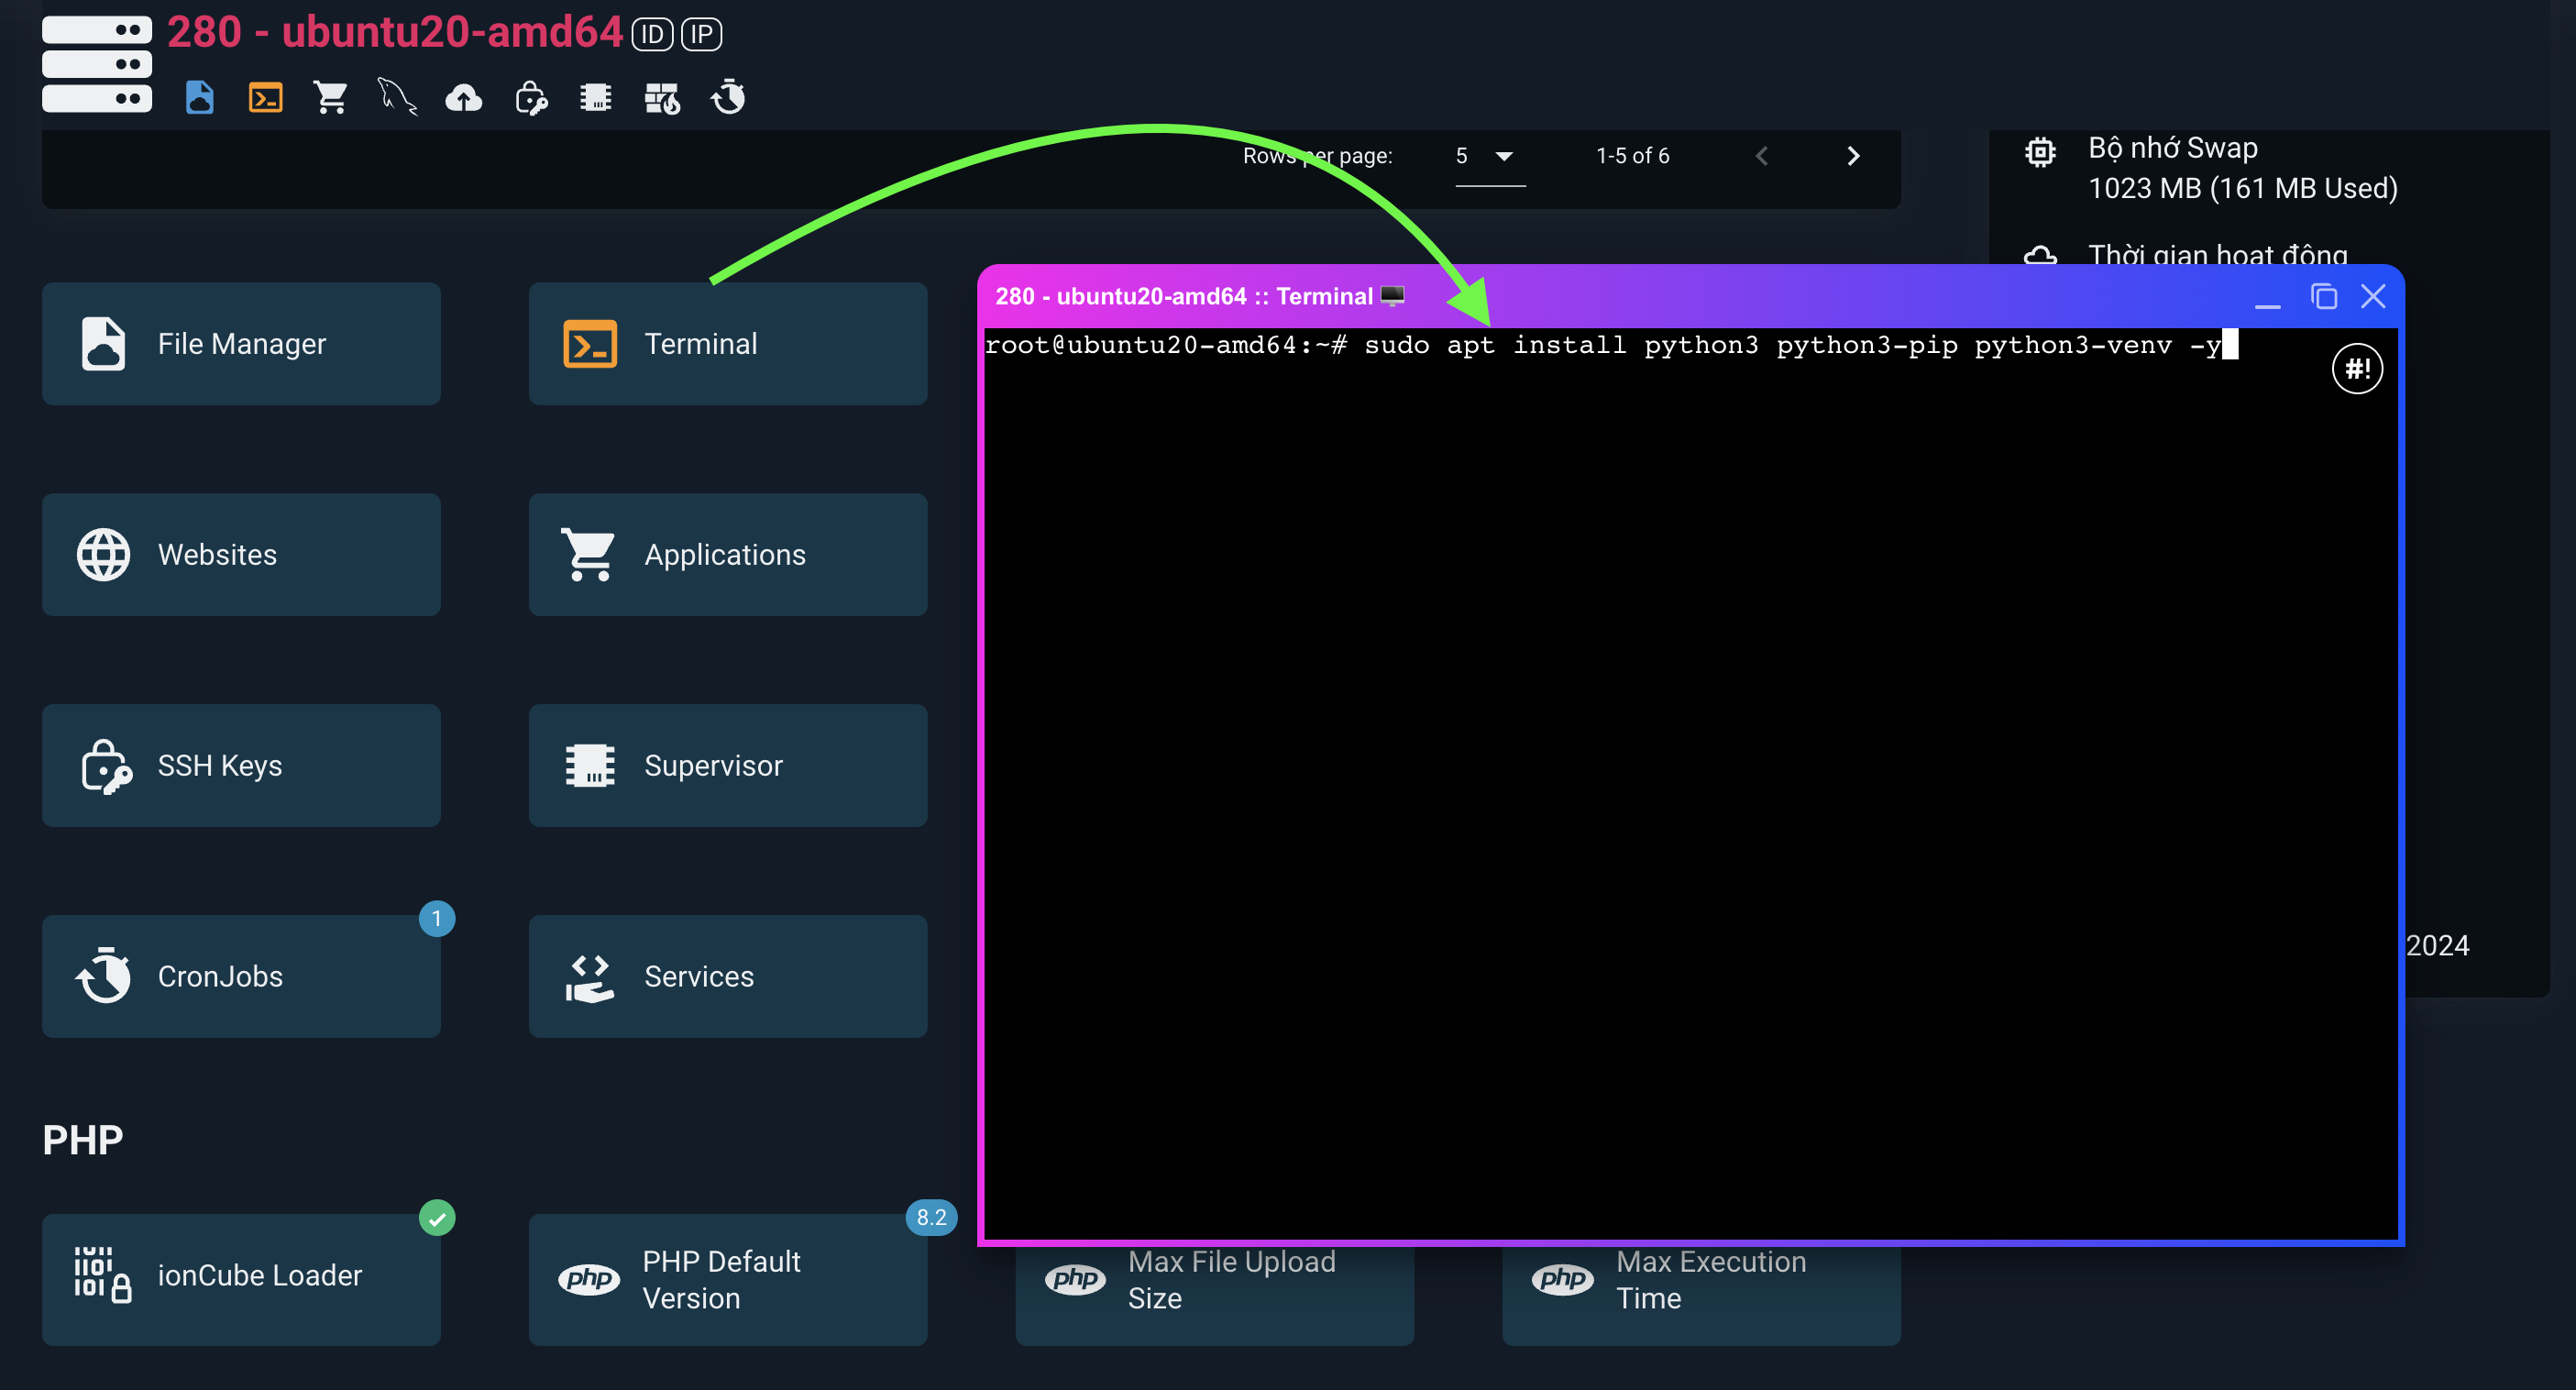This screenshot has width=2576, height=1390.
Task: Go to the previous table page
Action: [x=1762, y=156]
